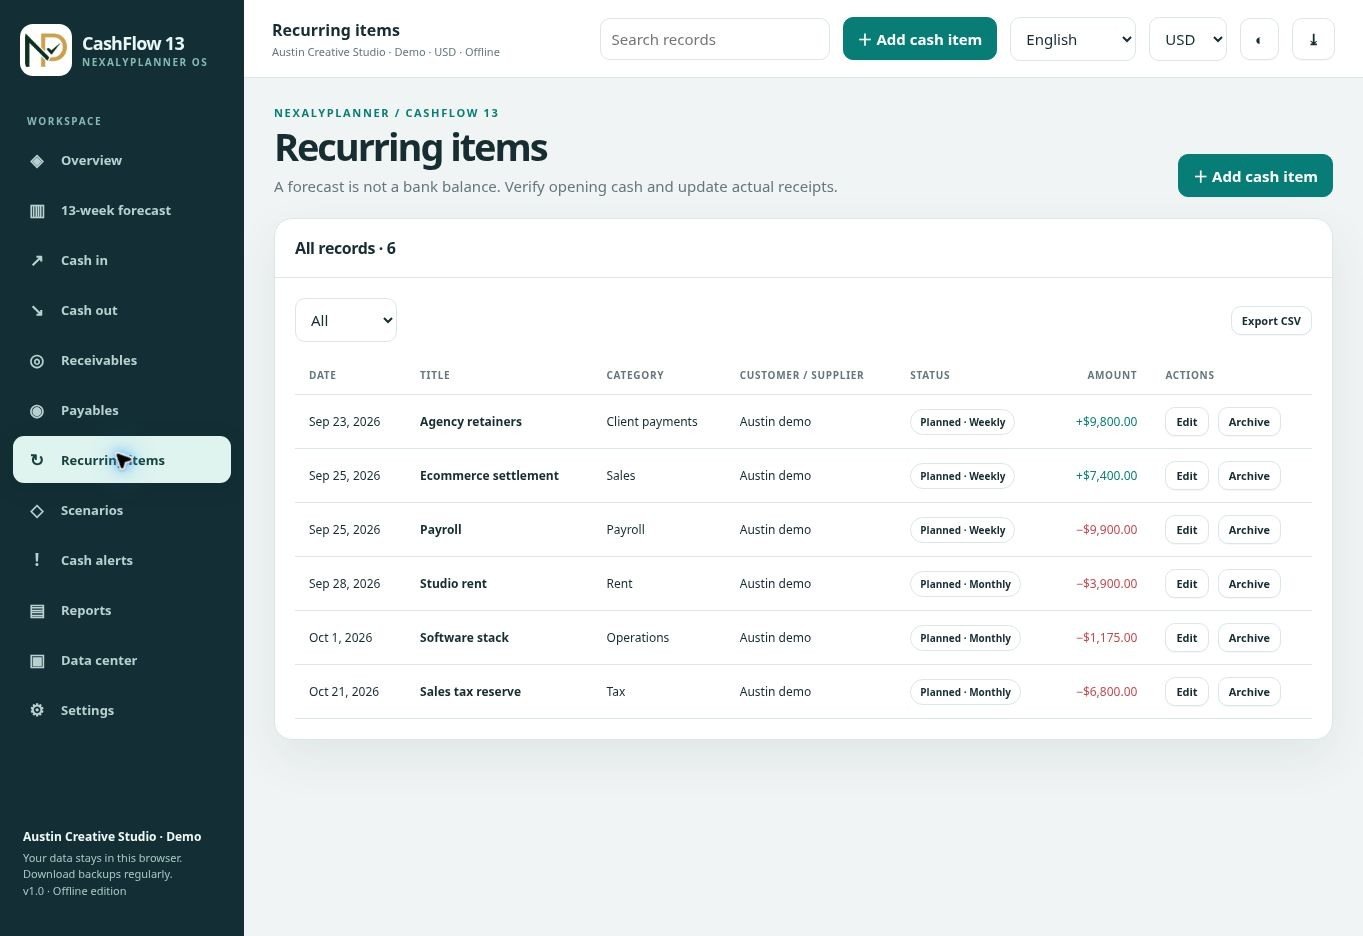This screenshot has width=1363, height=936.
Task: Expand the All records filter dropdown
Action: click(x=346, y=320)
